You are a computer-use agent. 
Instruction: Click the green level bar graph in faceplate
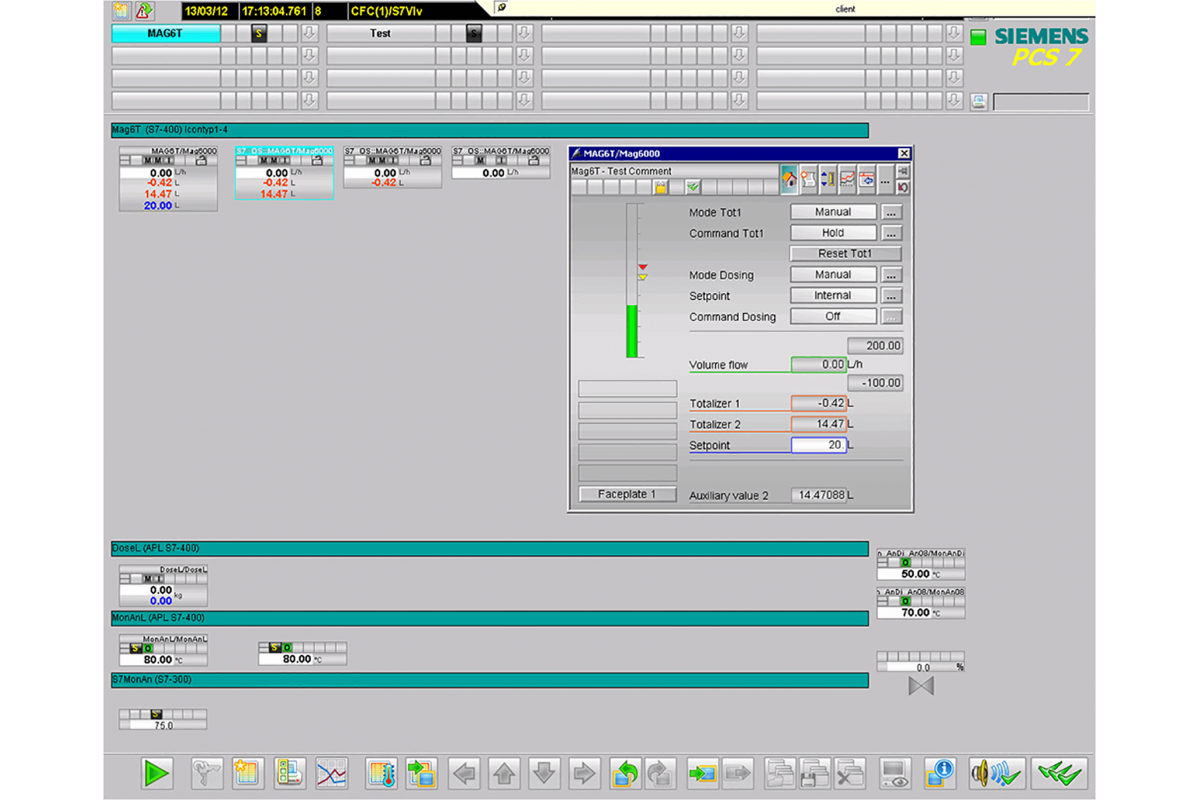tap(631, 331)
